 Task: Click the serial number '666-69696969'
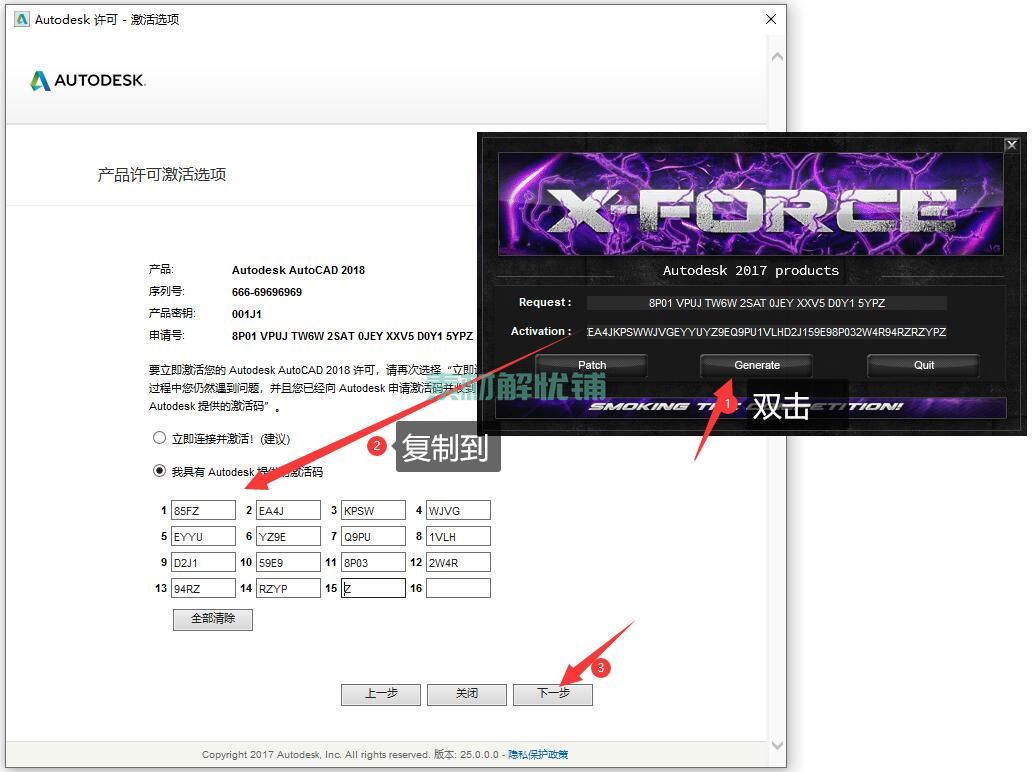tap(267, 292)
